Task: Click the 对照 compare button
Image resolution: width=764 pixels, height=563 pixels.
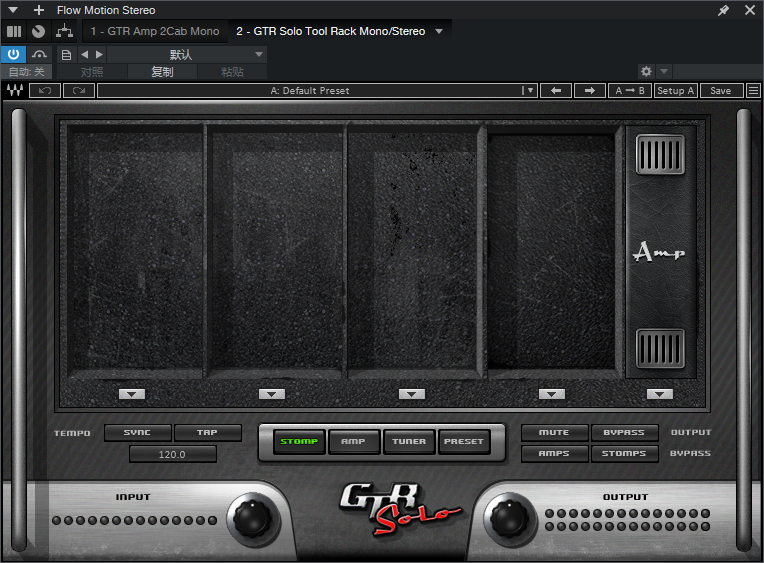Action: (92, 72)
